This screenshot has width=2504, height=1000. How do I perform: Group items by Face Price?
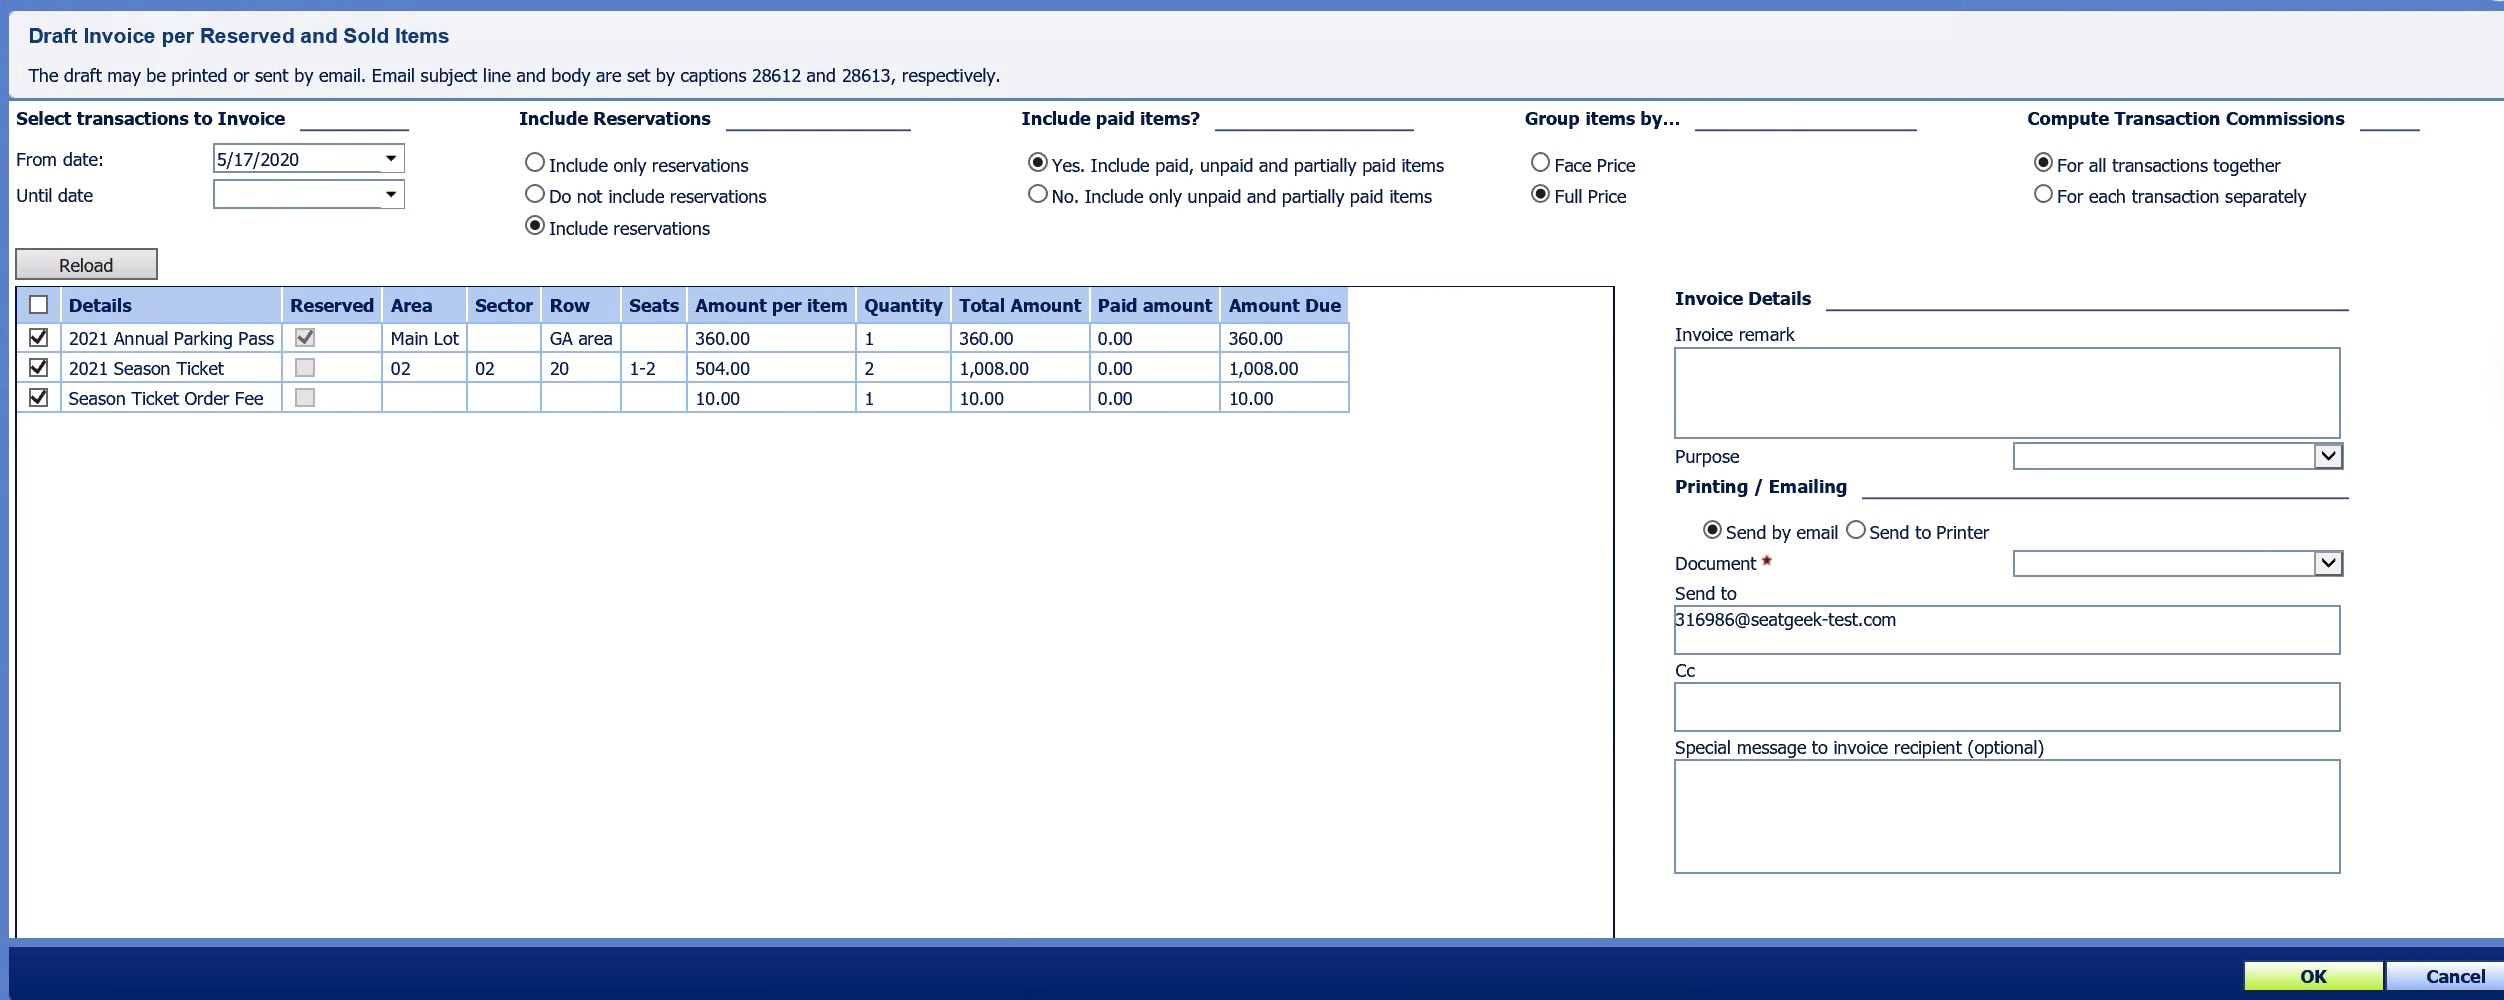1540,162
